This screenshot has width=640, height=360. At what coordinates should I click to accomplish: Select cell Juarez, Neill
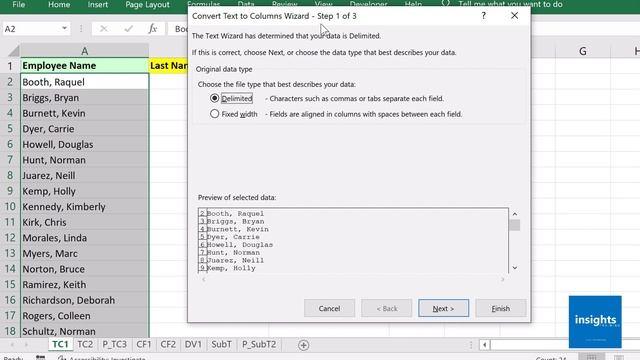(x=84, y=176)
